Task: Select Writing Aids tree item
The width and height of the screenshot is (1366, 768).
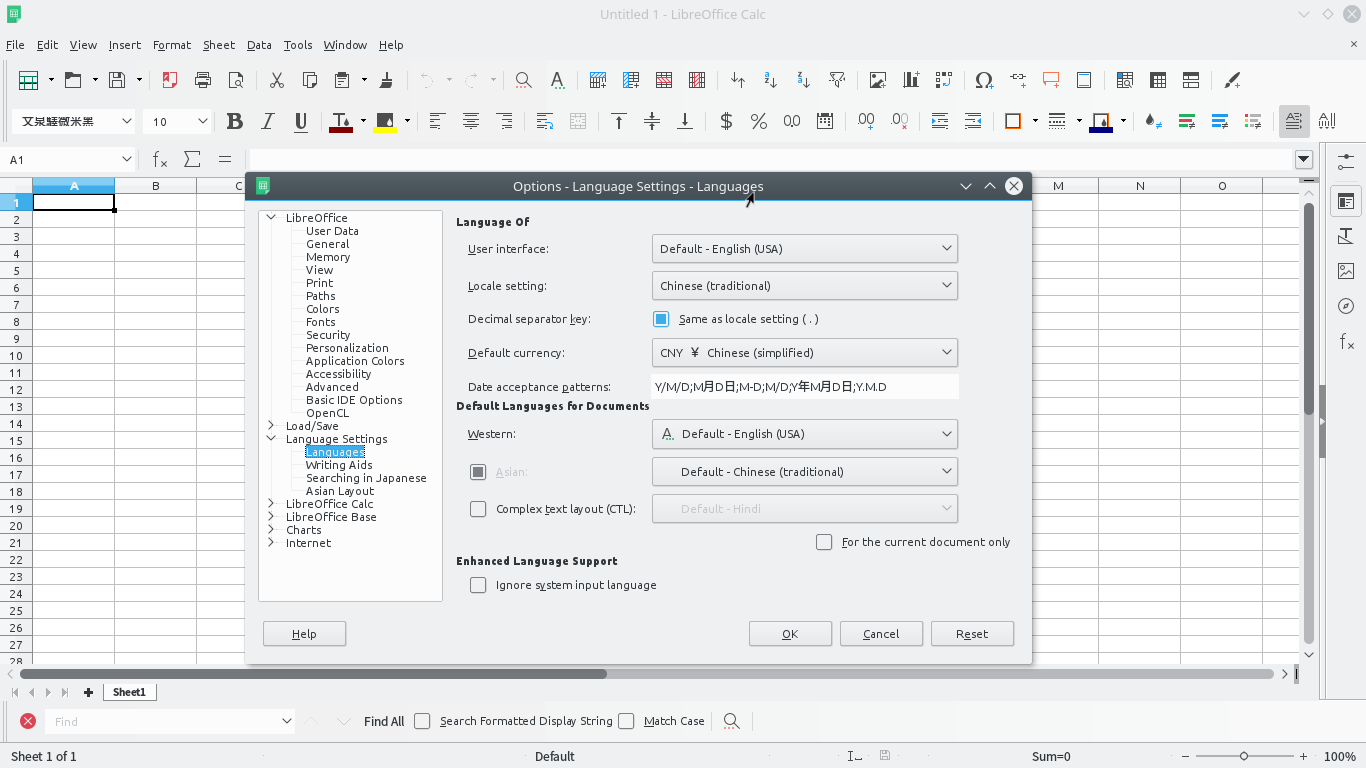Action: pyautogui.click(x=339, y=465)
